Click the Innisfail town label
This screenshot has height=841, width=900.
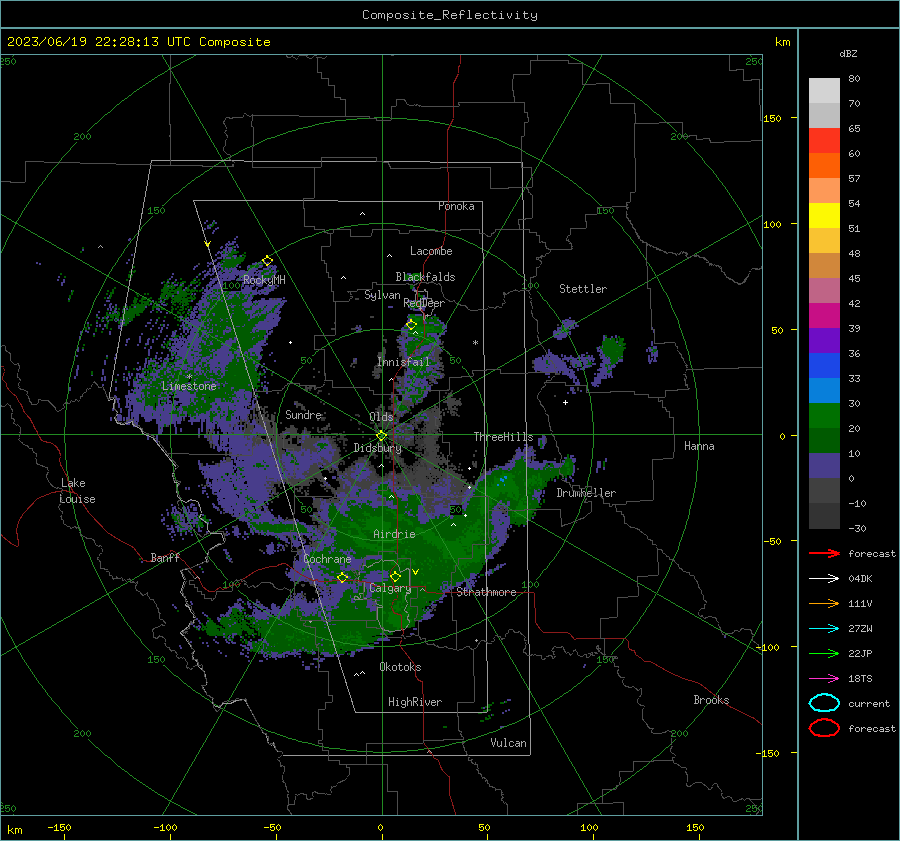pyautogui.click(x=403, y=362)
